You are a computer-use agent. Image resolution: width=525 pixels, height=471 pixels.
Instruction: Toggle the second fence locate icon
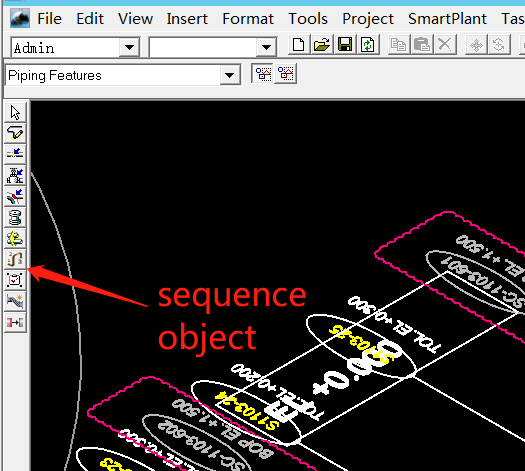tap(286, 73)
